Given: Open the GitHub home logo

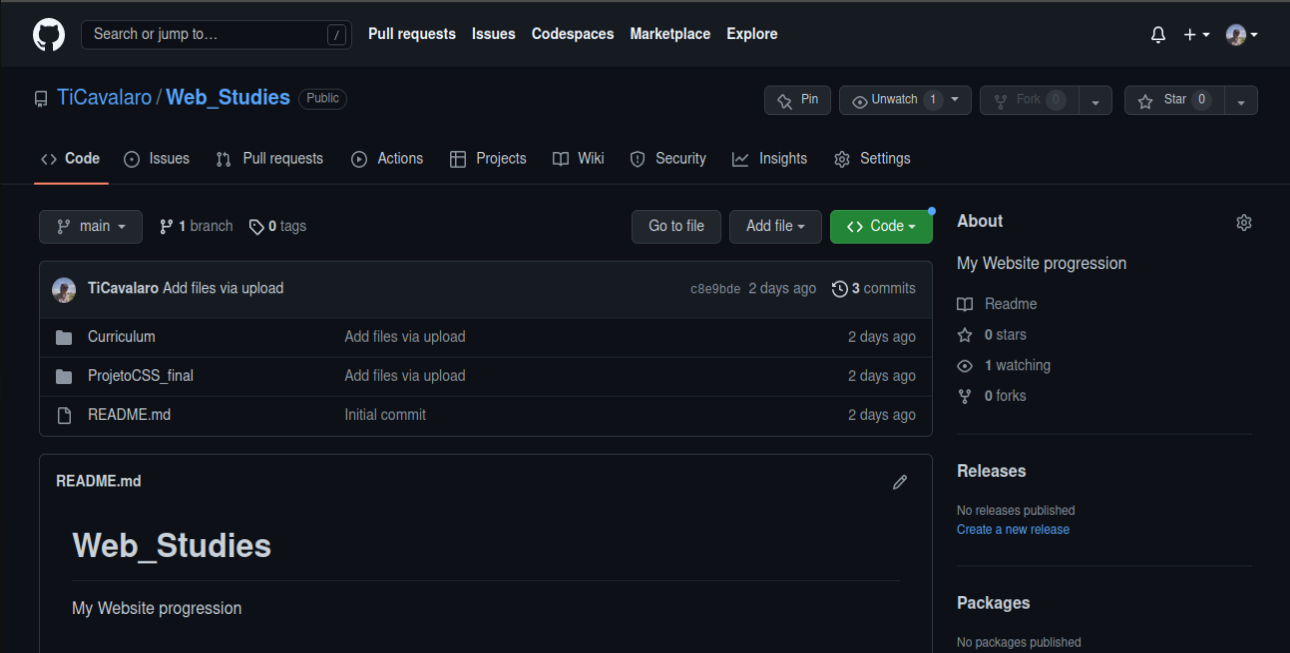Looking at the screenshot, I should click(49, 34).
